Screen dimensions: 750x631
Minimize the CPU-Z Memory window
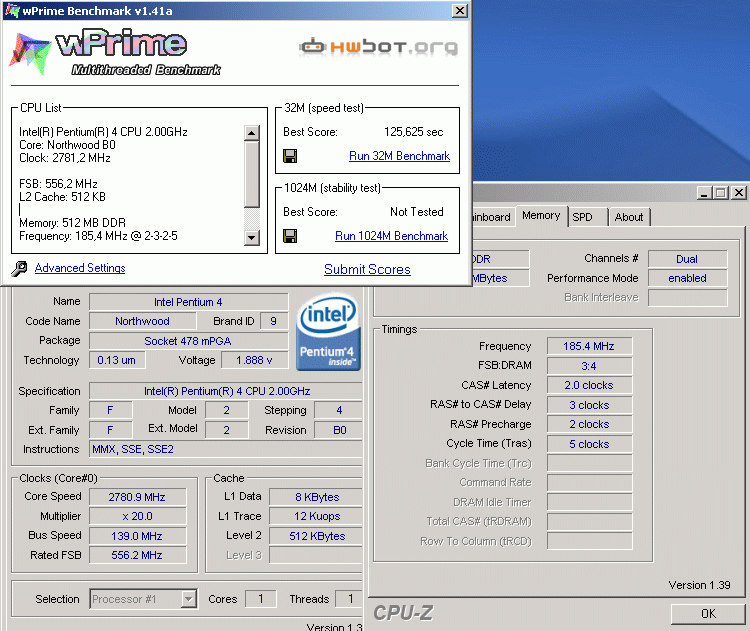[703, 193]
